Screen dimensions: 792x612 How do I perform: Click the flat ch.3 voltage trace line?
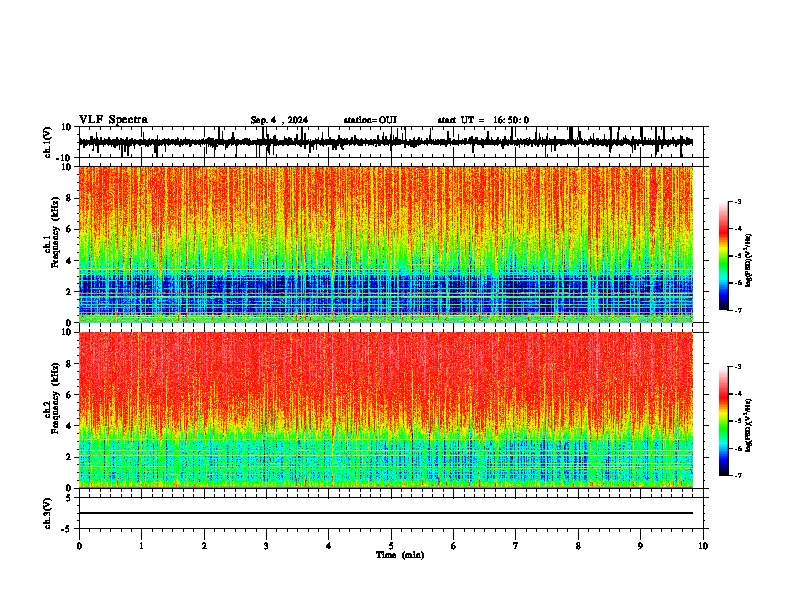pos(386,513)
